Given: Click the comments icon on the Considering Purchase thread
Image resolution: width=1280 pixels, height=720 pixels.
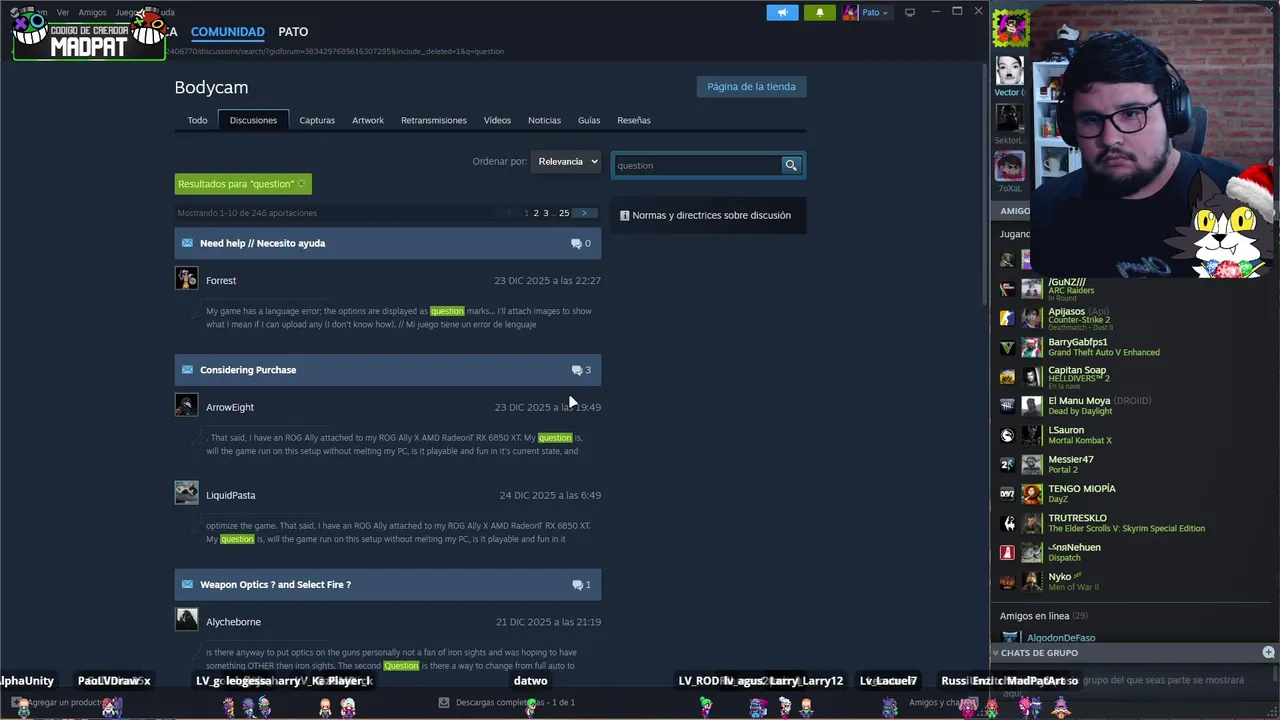Looking at the screenshot, I should point(576,370).
